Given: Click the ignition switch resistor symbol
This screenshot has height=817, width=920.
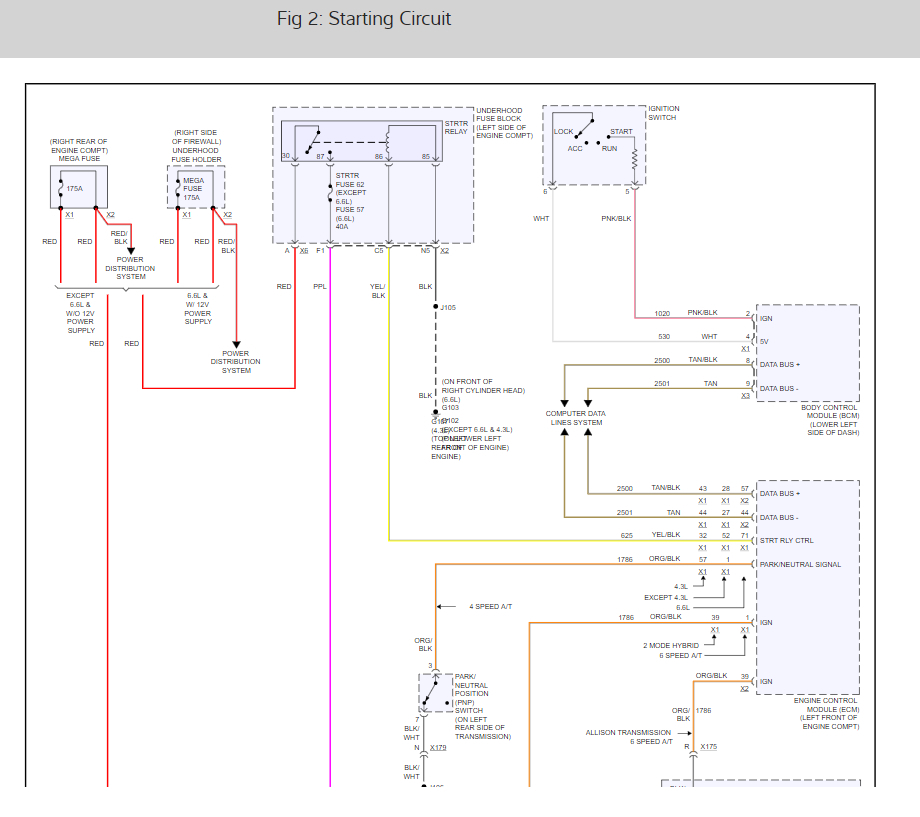Looking at the screenshot, I should coord(634,158).
